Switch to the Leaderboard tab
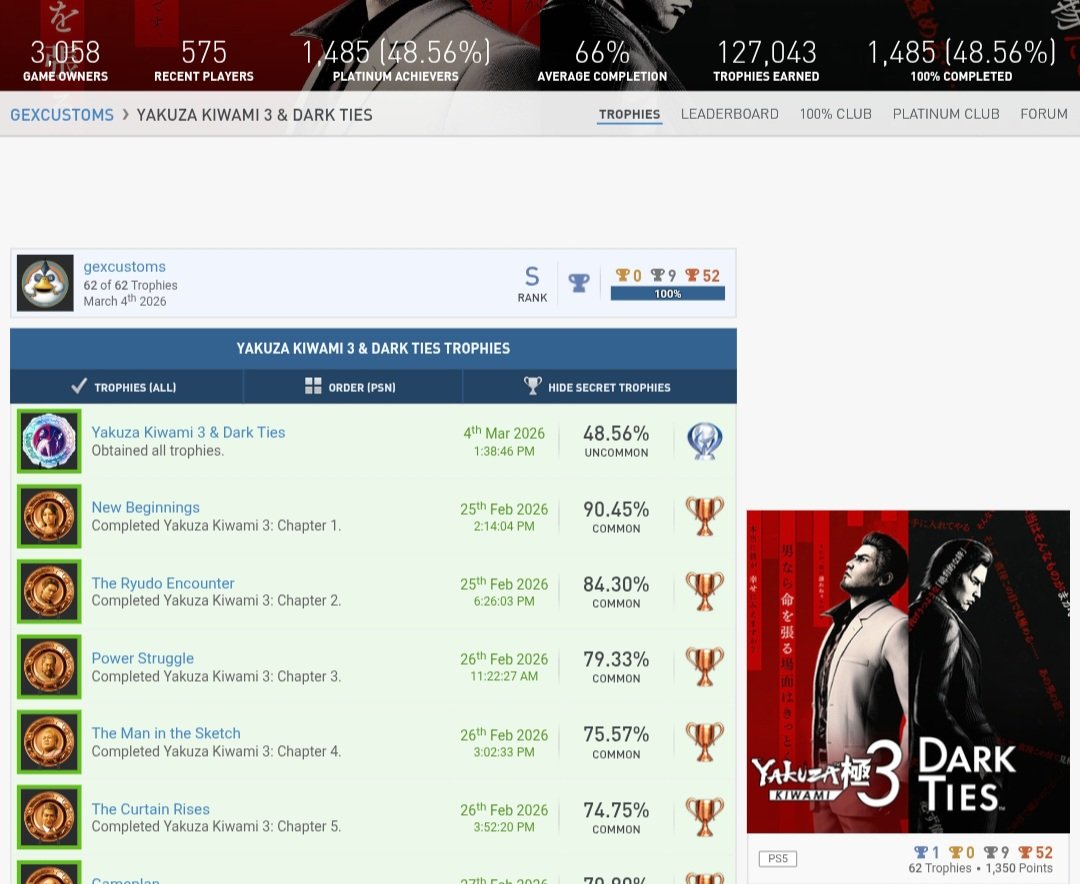The width and height of the screenshot is (1080, 884). click(x=729, y=114)
